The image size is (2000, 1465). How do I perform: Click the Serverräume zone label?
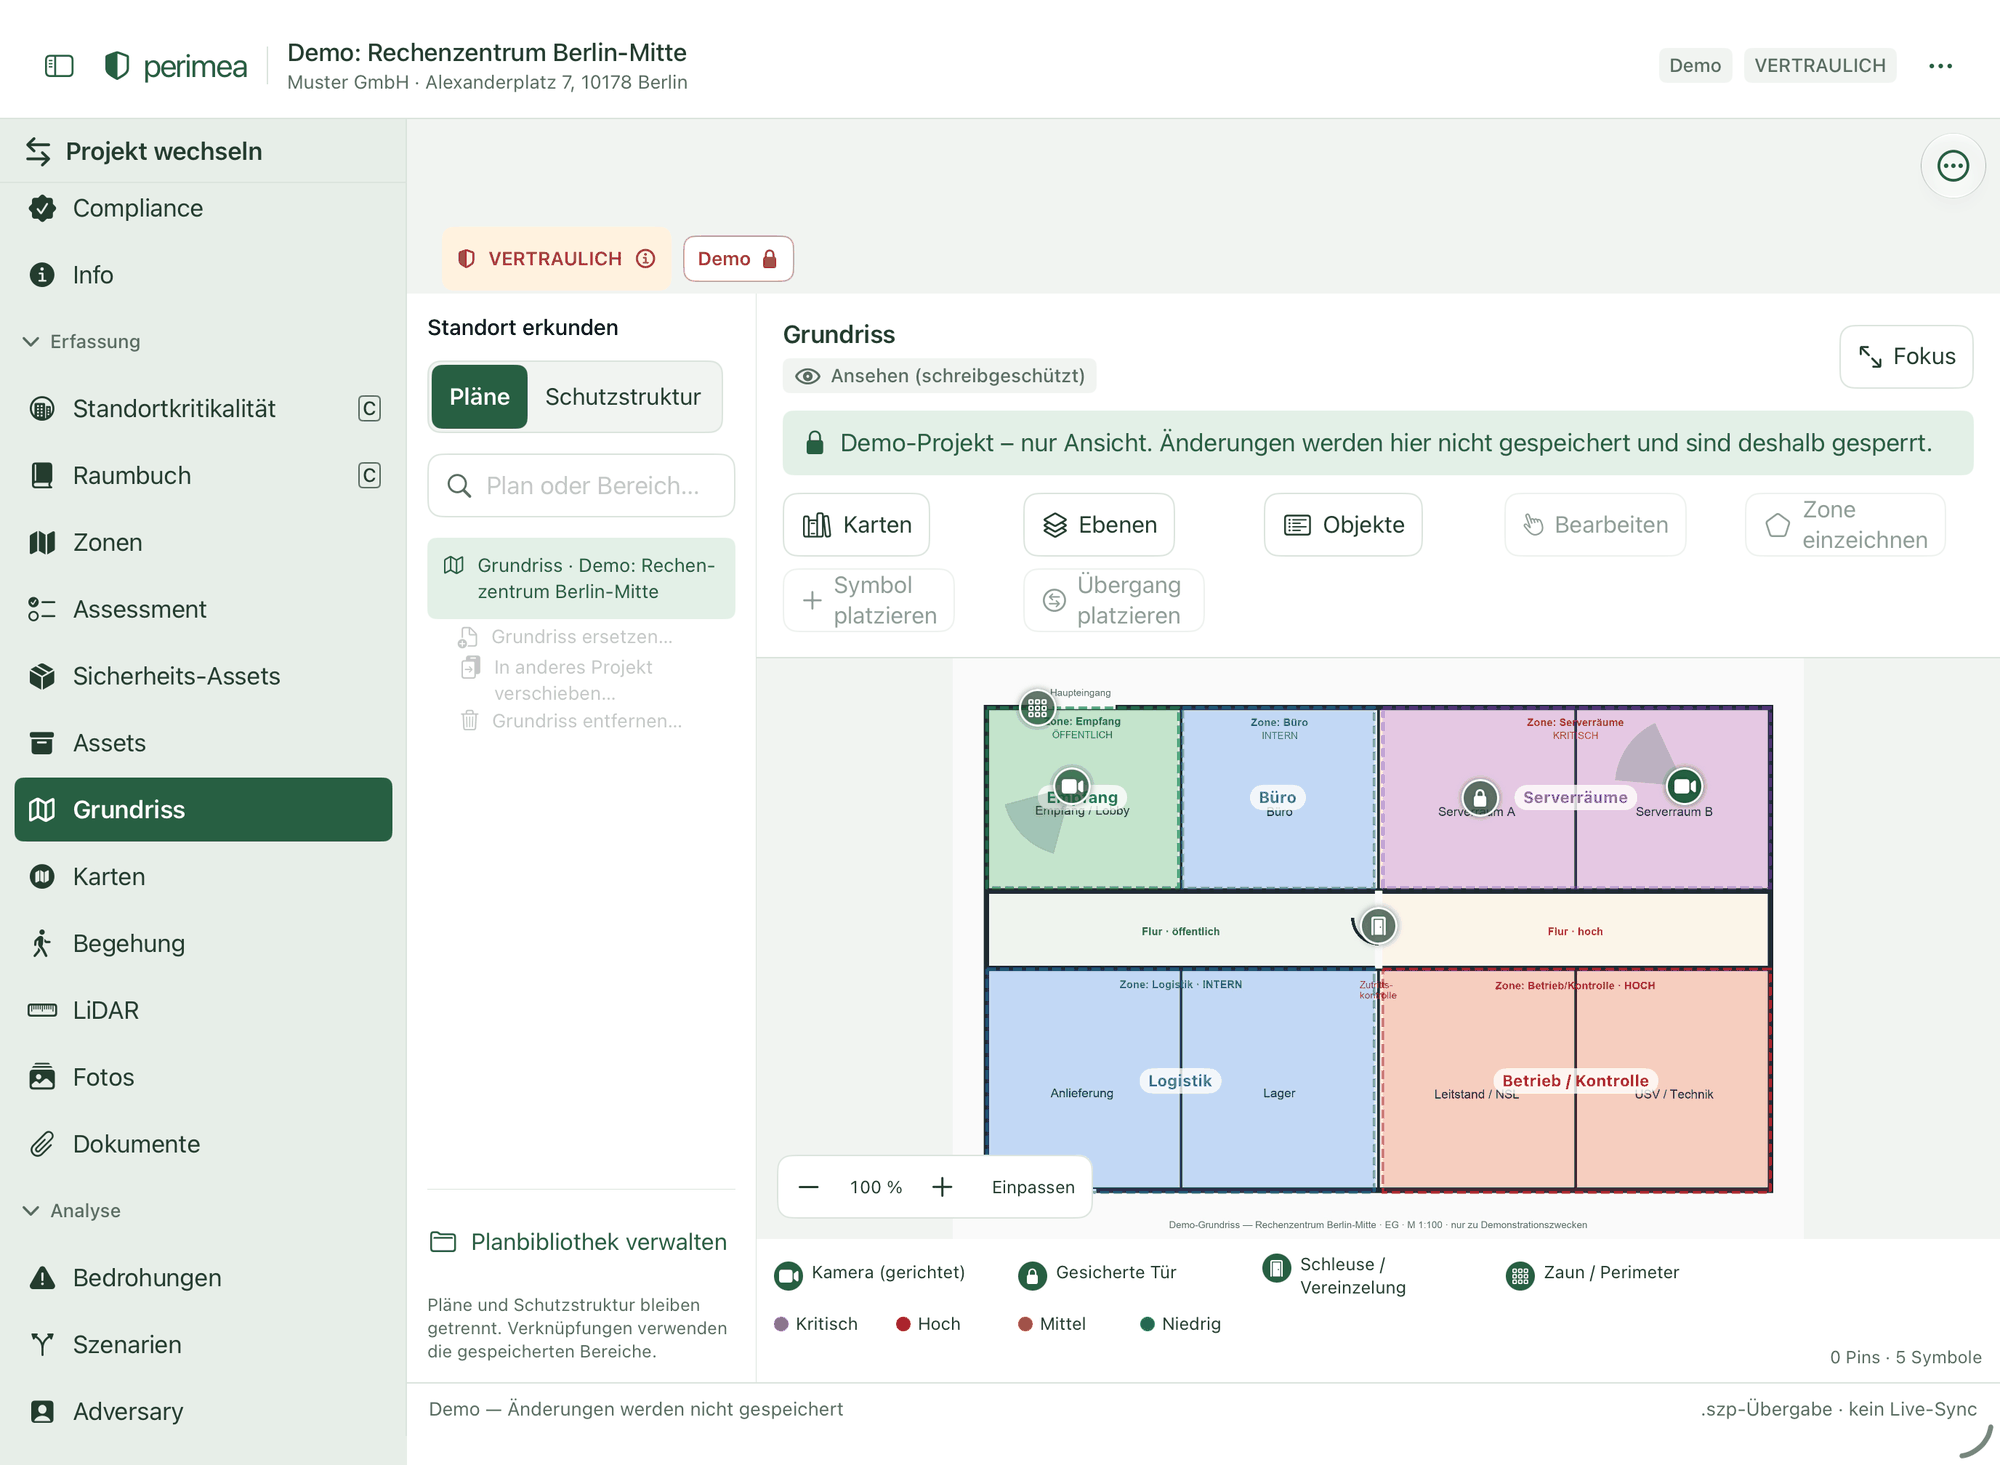[x=1575, y=797]
